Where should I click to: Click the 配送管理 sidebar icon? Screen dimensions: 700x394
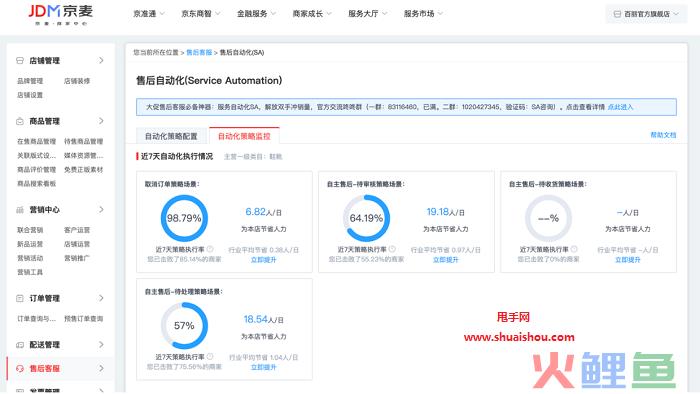(x=20, y=344)
